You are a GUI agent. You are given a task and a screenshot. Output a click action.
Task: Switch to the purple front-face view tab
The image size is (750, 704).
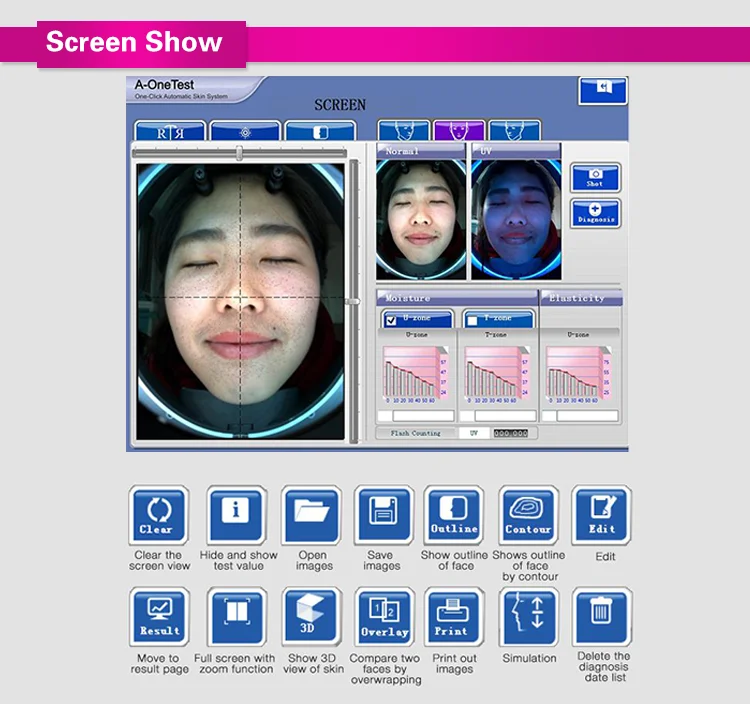click(459, 131)
